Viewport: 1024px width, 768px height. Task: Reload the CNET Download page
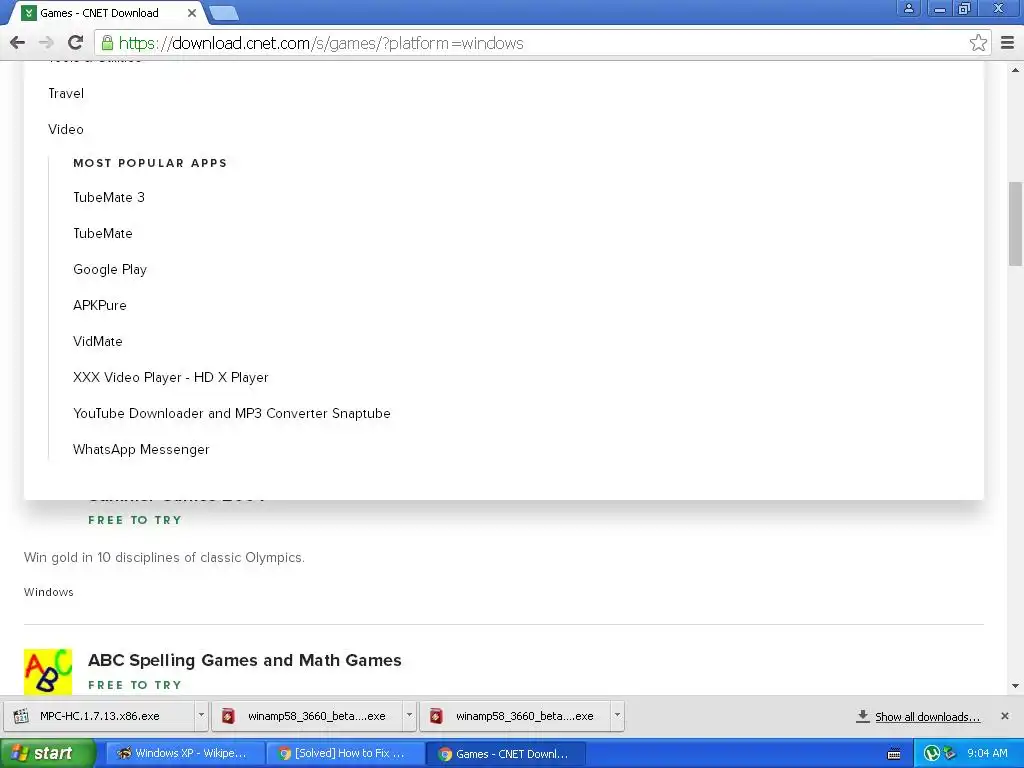(x=75, y=43)
